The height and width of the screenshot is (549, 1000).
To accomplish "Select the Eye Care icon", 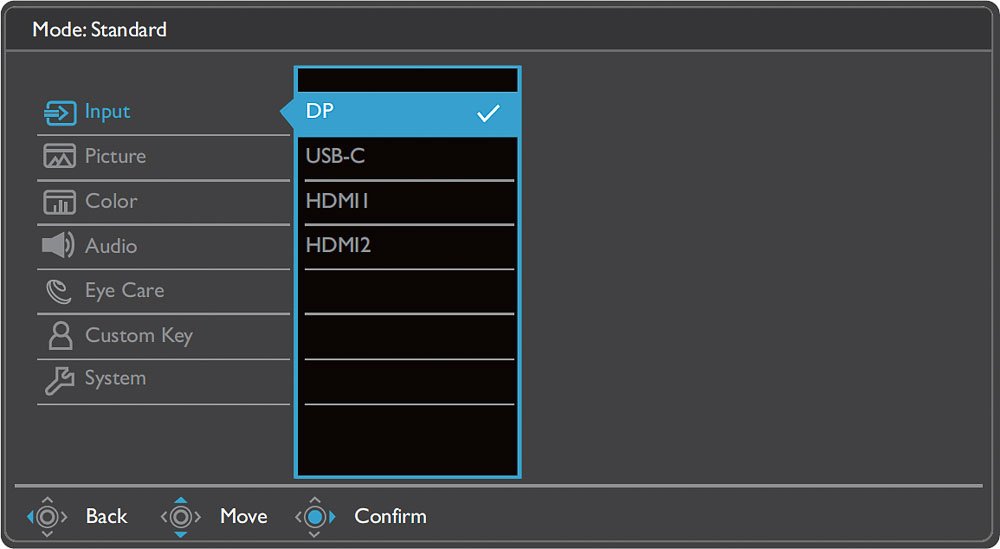I will coord(59,291).
